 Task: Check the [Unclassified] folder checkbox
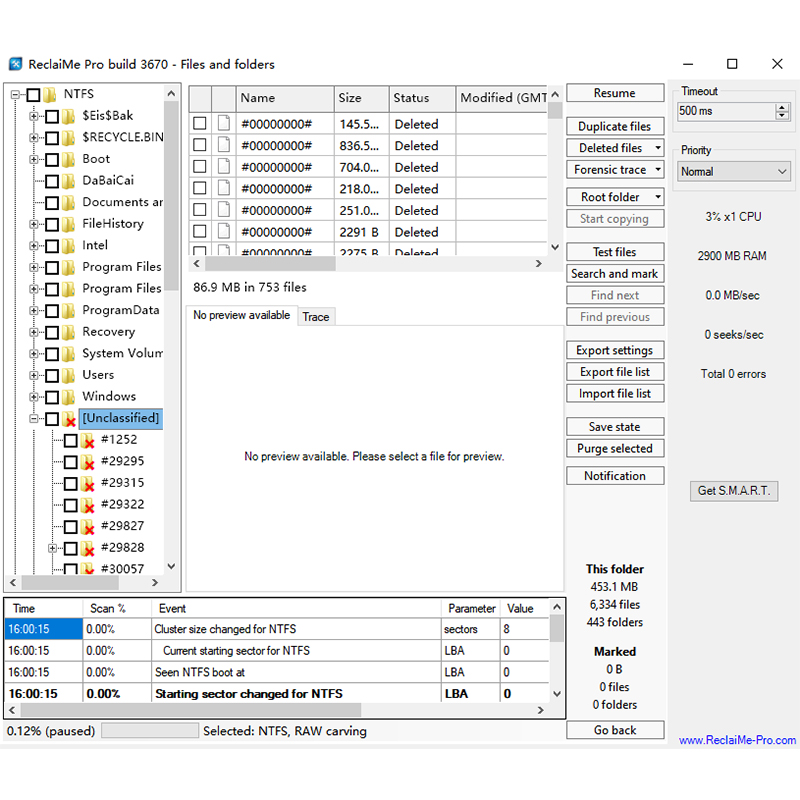[52, 419]
